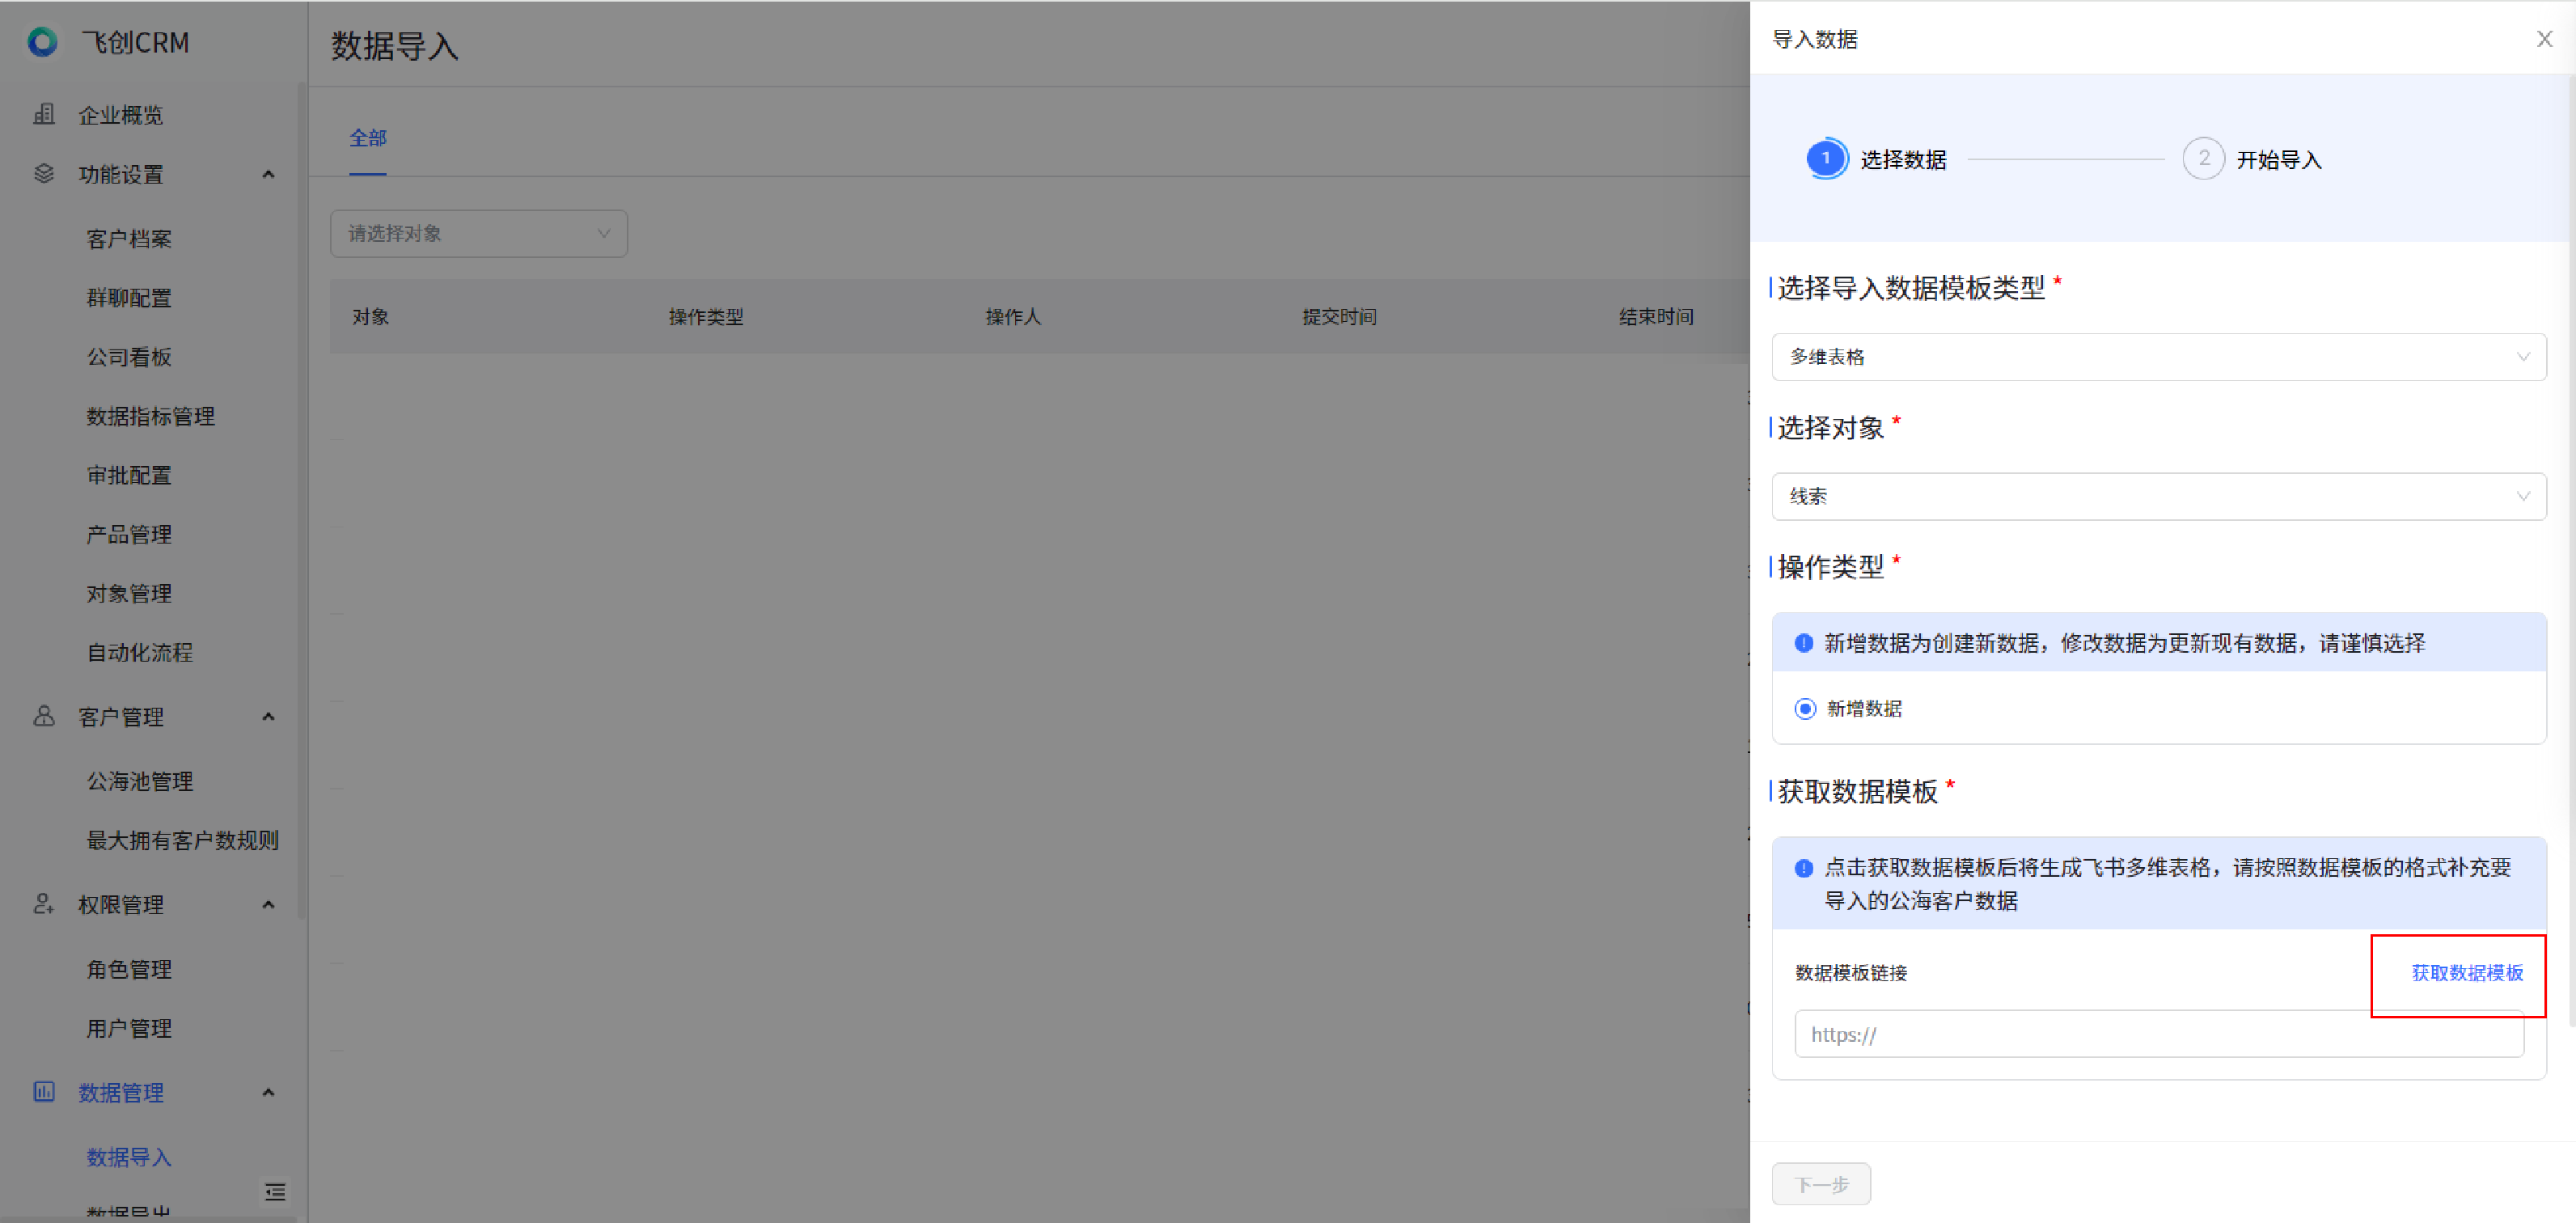Open the 请选择对象 filter dropdown
The width and height of the screenshot is (2576, 1223).
coord(478,233)
